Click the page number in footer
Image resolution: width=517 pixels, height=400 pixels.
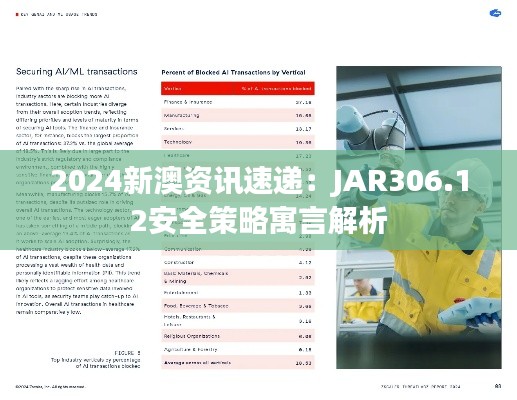point(498,386)
